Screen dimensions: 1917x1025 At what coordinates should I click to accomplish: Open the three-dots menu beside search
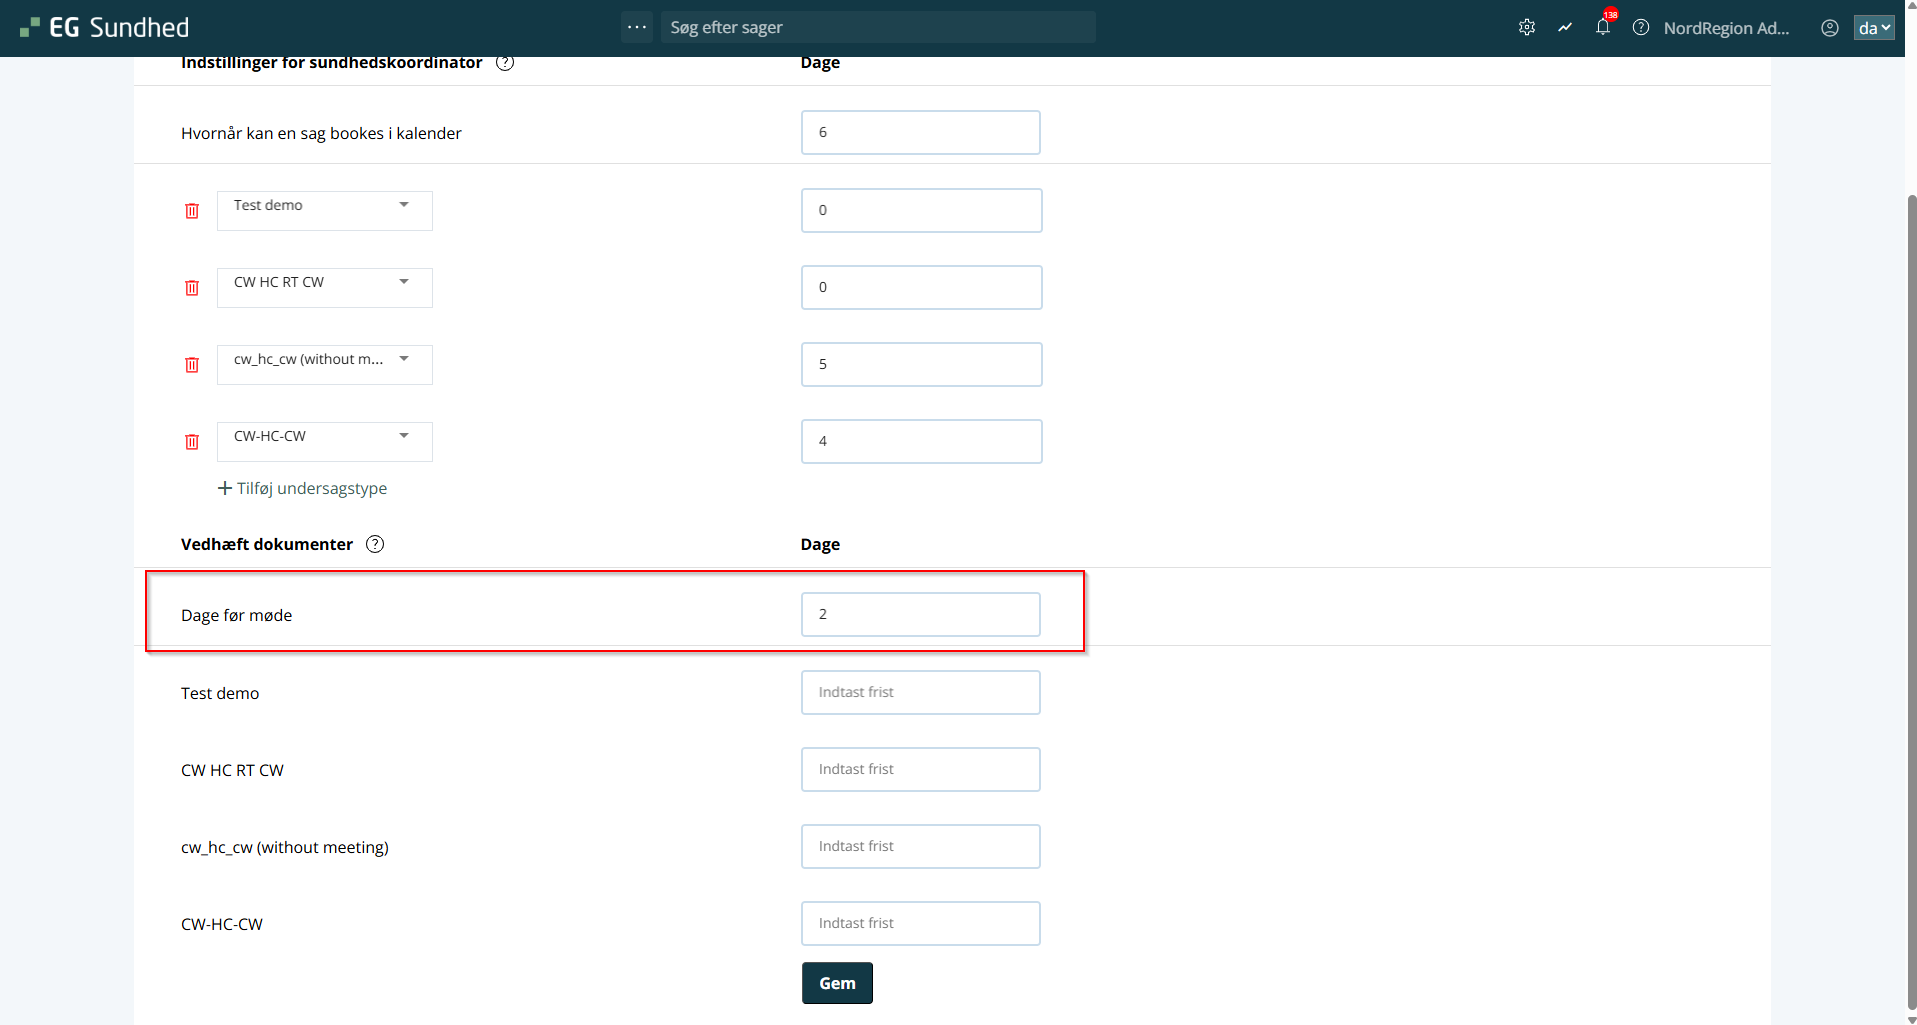point(637,27)
